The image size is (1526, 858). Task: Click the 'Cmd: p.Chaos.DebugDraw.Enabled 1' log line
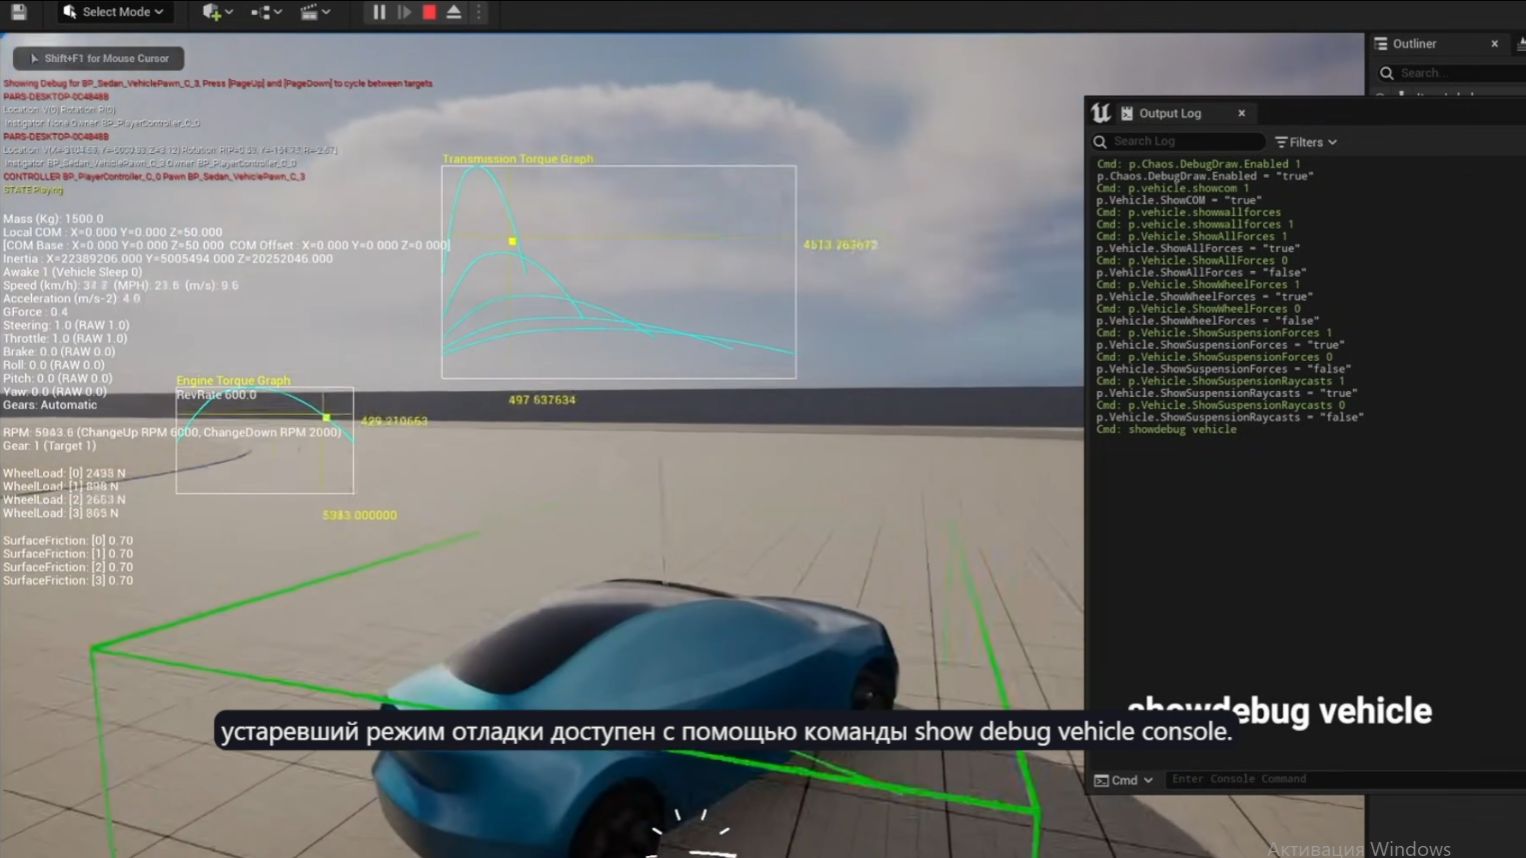pos(1198,164)
